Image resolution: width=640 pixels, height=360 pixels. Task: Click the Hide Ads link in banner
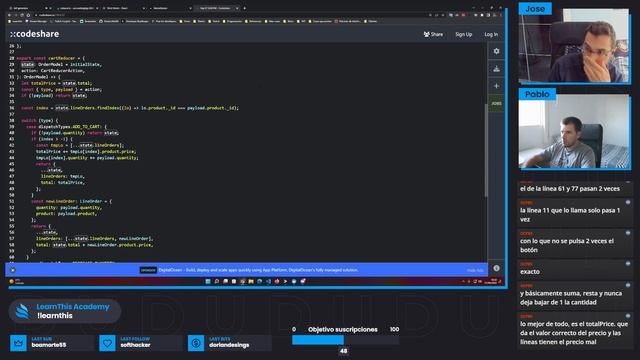pyautogui.click(x=475, y=270)
